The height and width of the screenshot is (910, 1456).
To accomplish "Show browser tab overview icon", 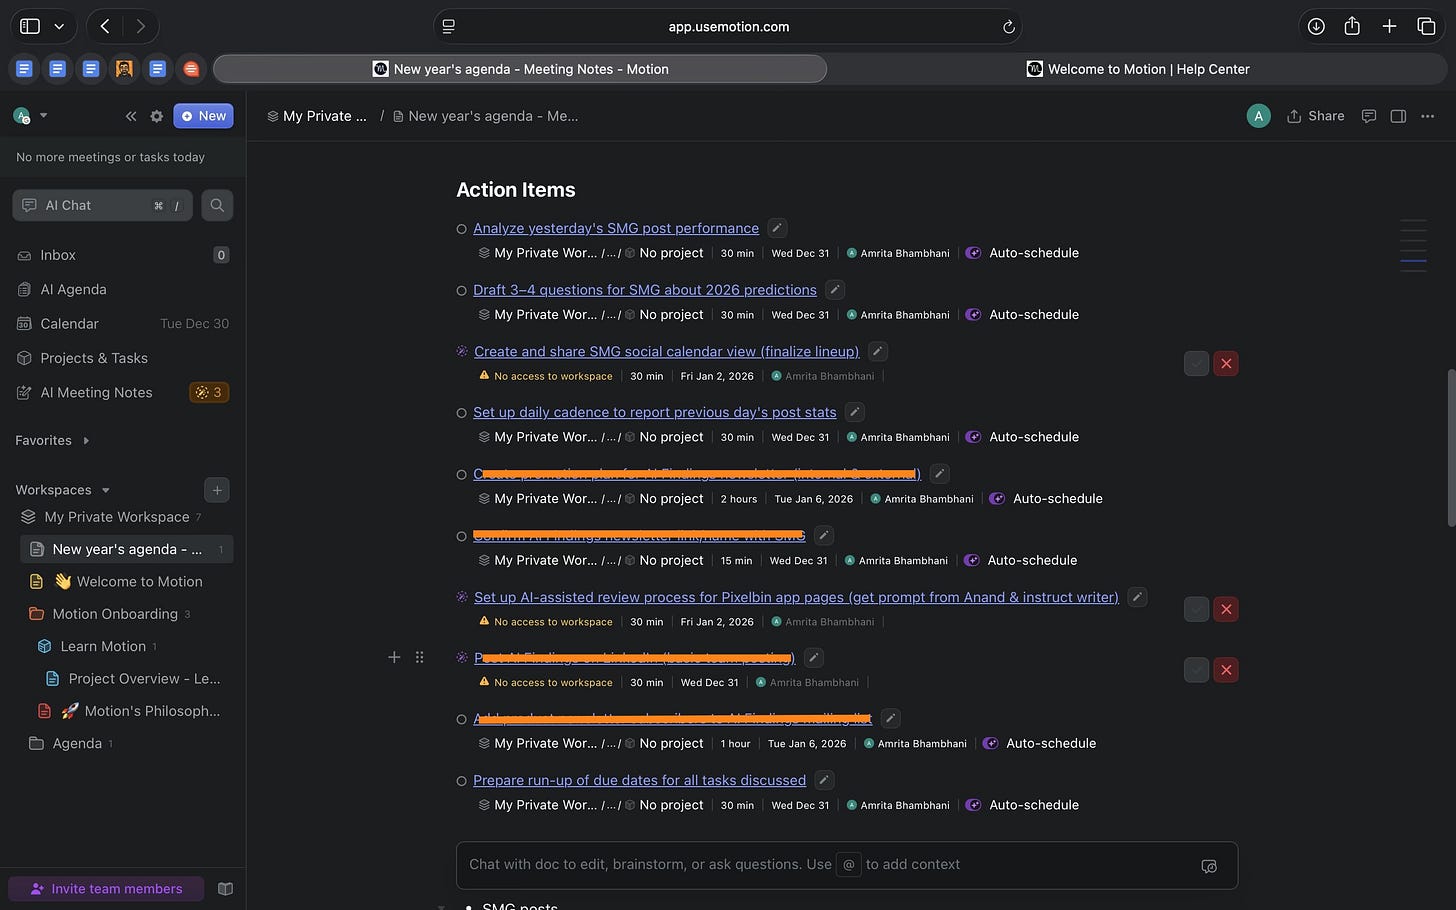I will tap(1426, 27).
